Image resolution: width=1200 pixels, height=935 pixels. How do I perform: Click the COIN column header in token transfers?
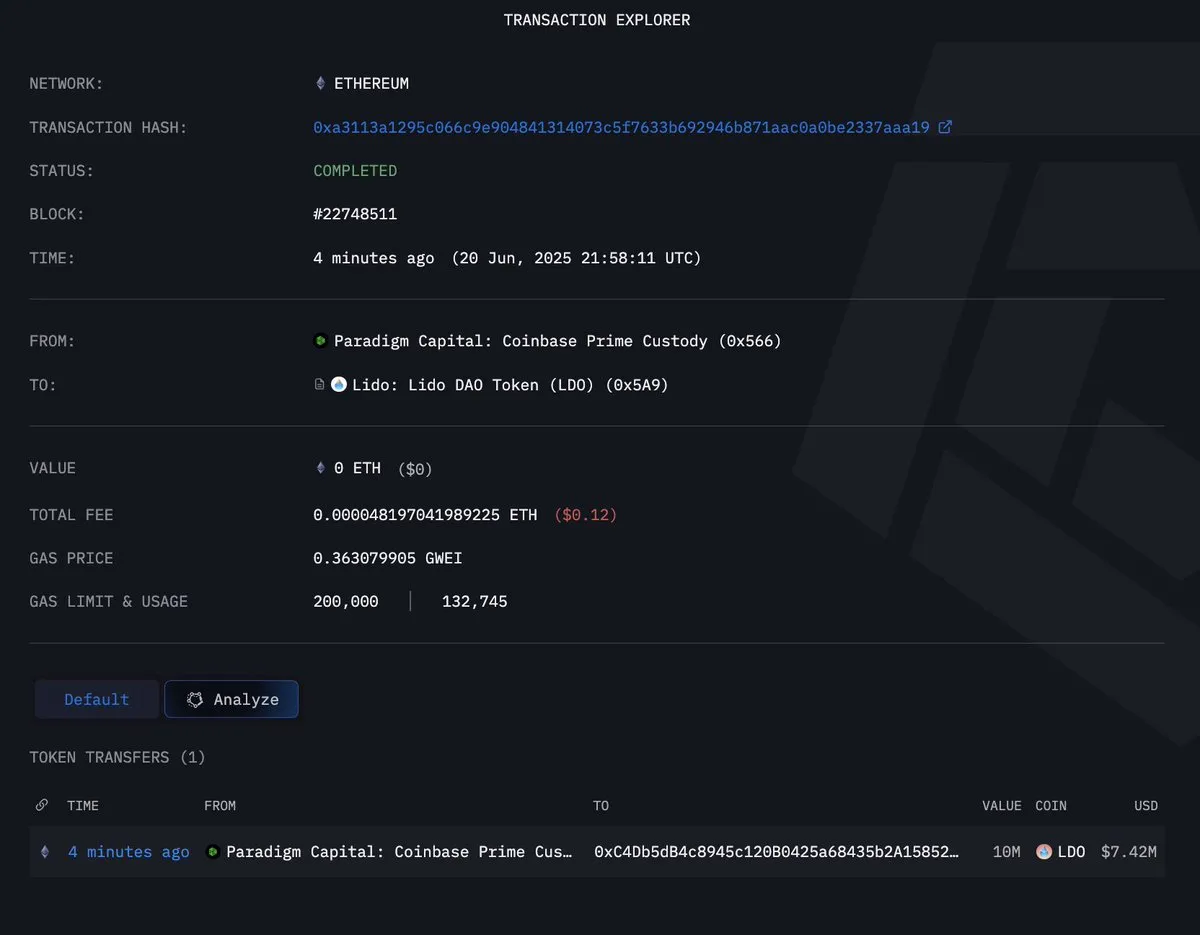(1051, 805)
